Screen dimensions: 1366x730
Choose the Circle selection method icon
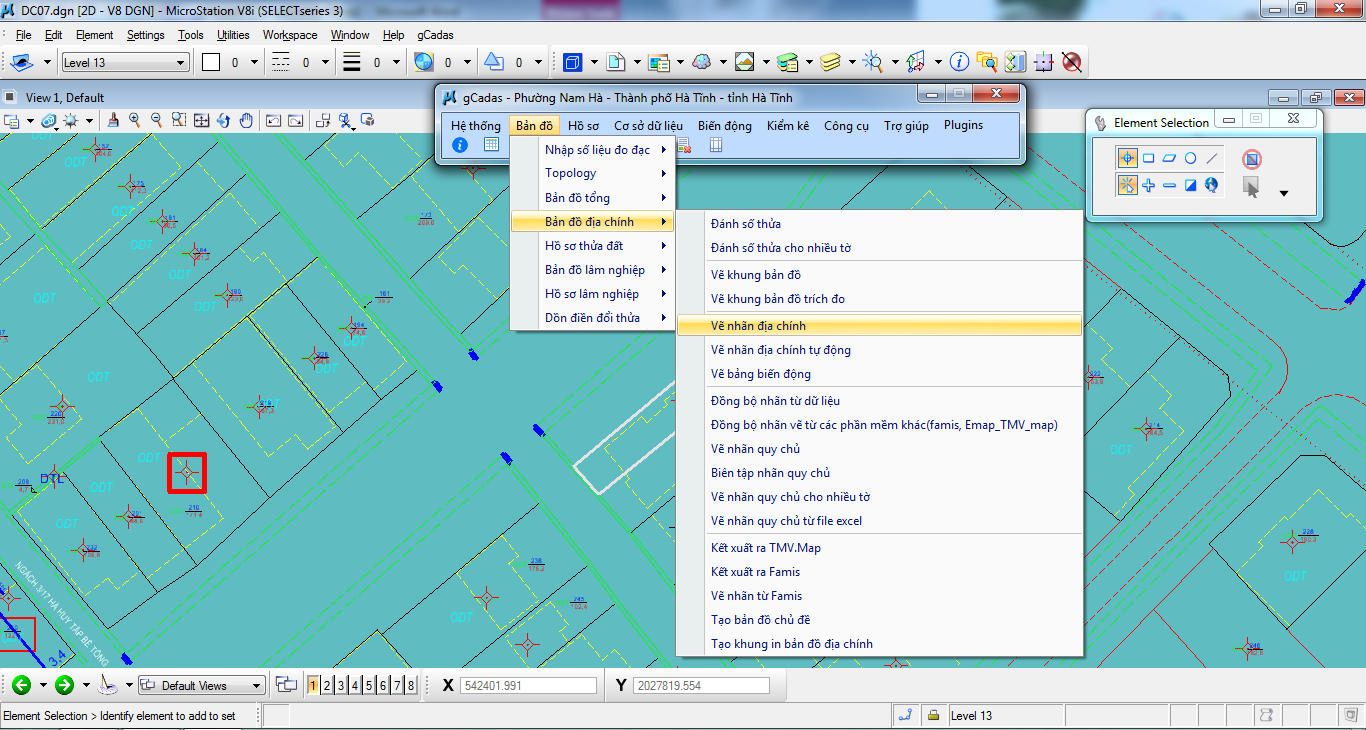1190,158
